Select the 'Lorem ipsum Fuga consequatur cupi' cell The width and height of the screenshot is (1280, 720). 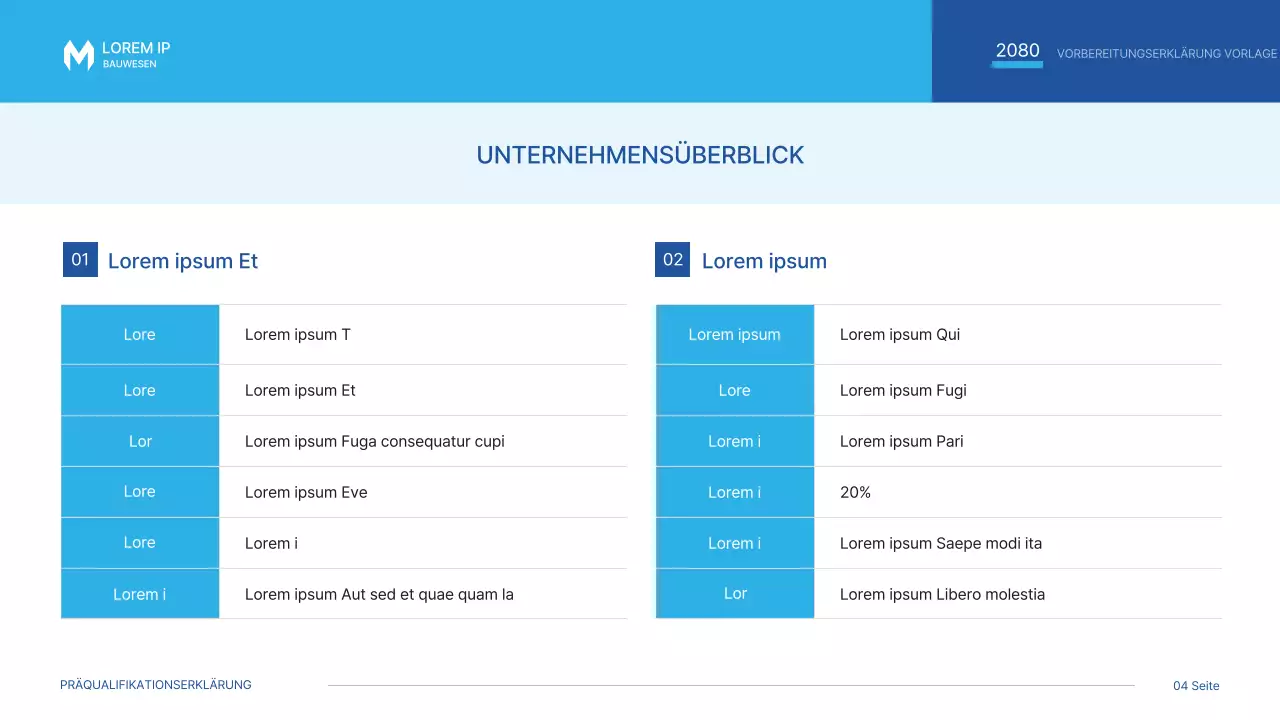375,441
